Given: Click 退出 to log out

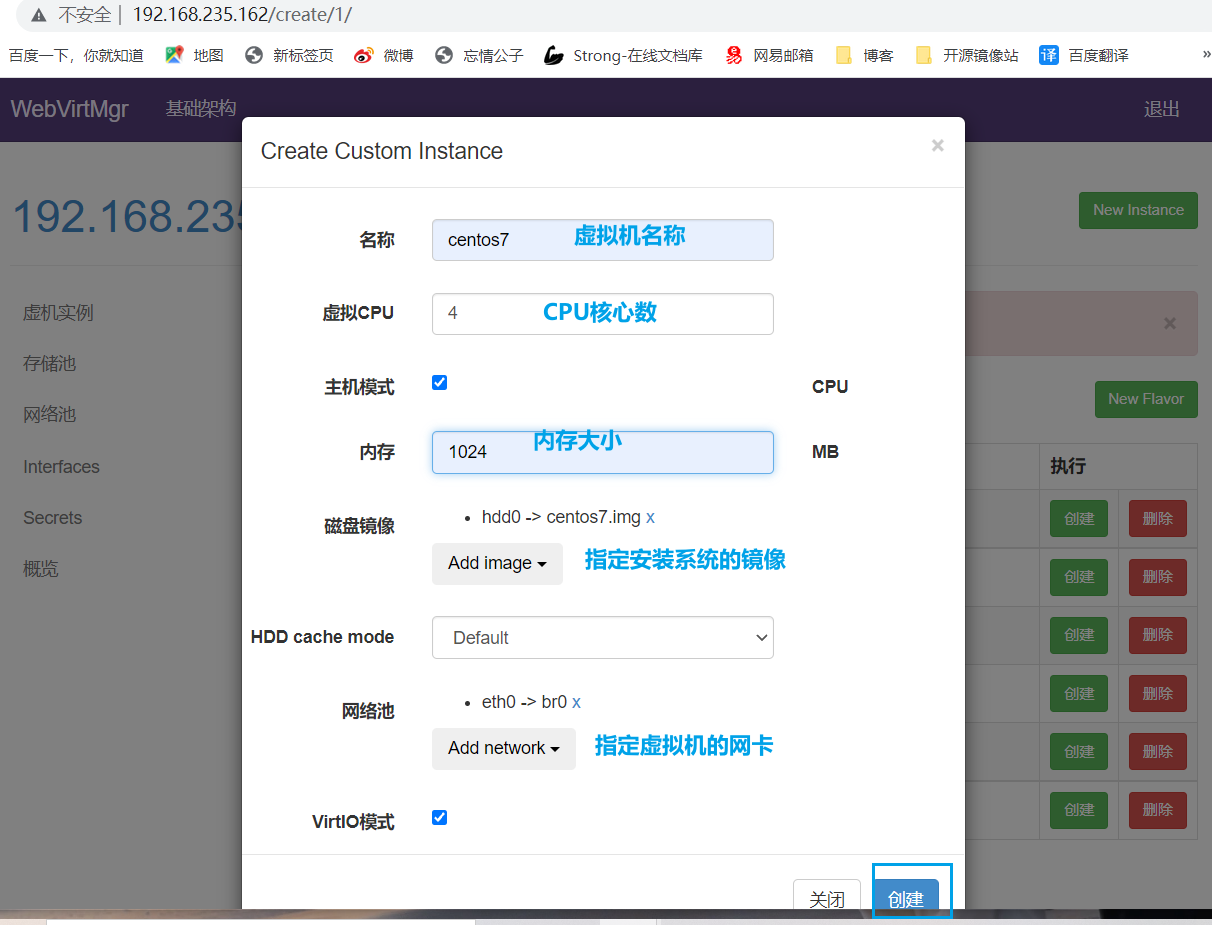Looking at the screenshot, I should click(1162, 109).
